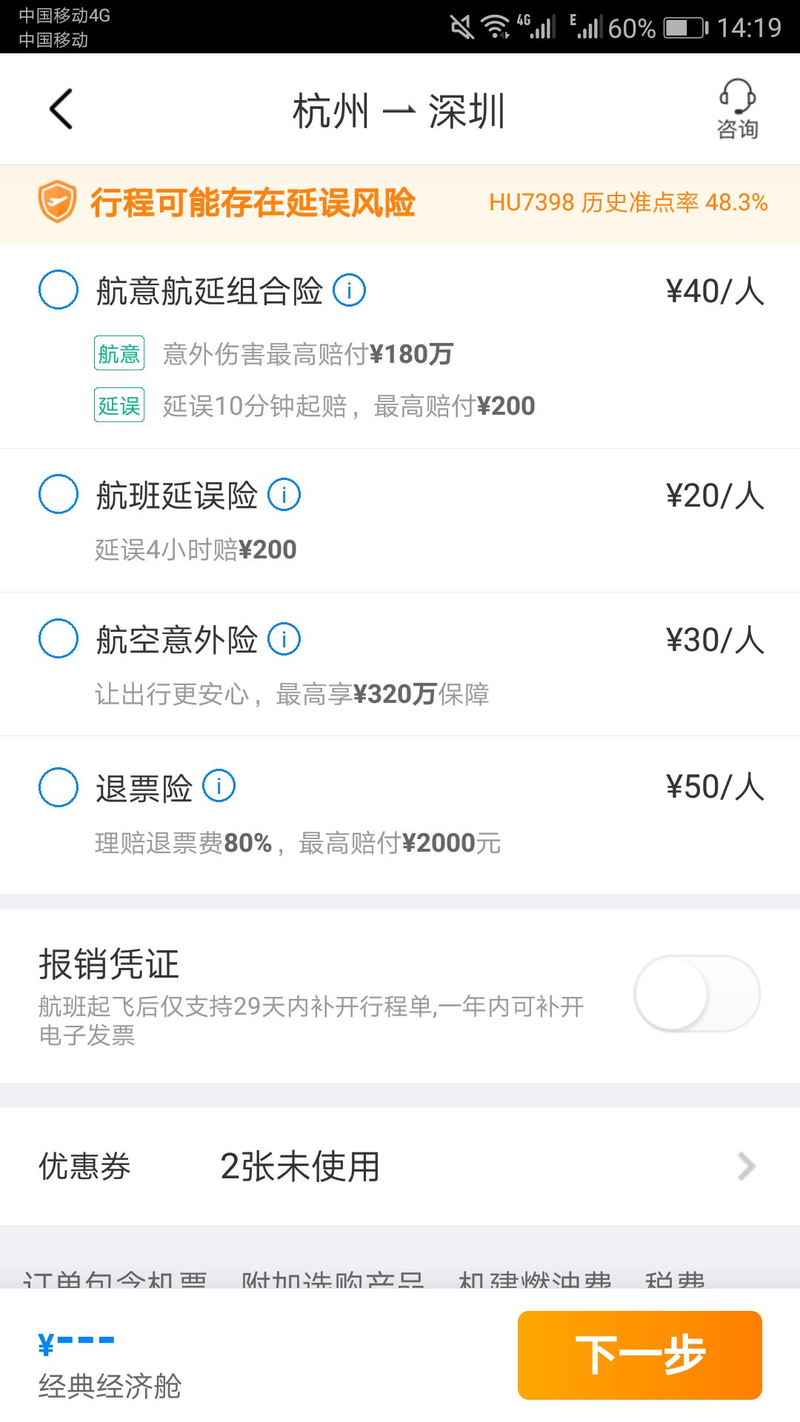
Task: Select the 航班延误险 radio option
Action: tap(58, 495)
